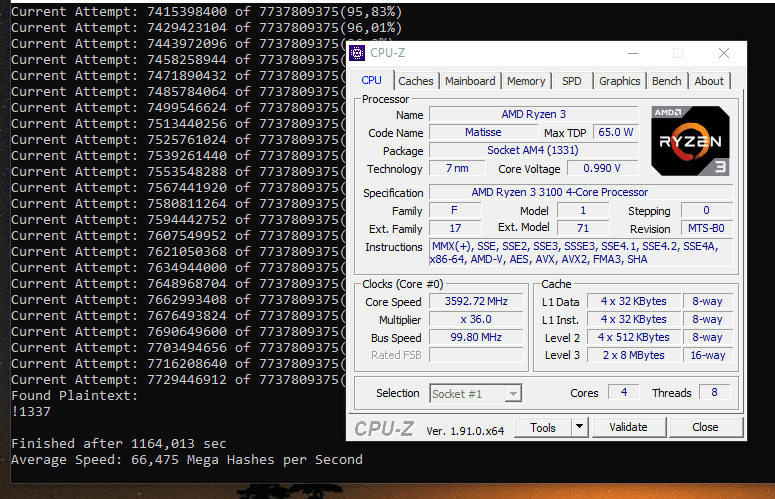Click the Threads value '8'

click(714, 392)
